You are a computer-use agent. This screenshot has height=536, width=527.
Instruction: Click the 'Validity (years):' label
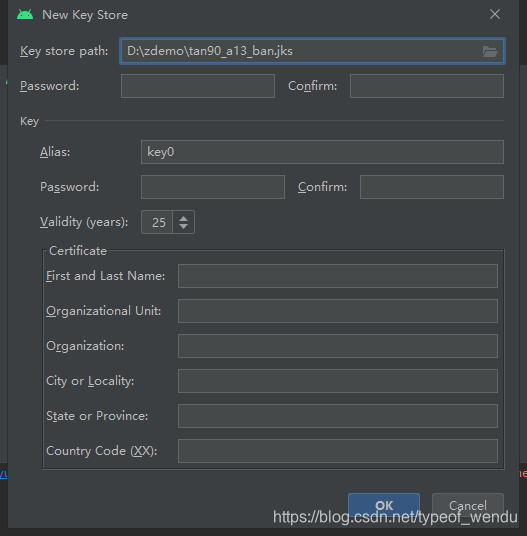(x=84, y=223)
